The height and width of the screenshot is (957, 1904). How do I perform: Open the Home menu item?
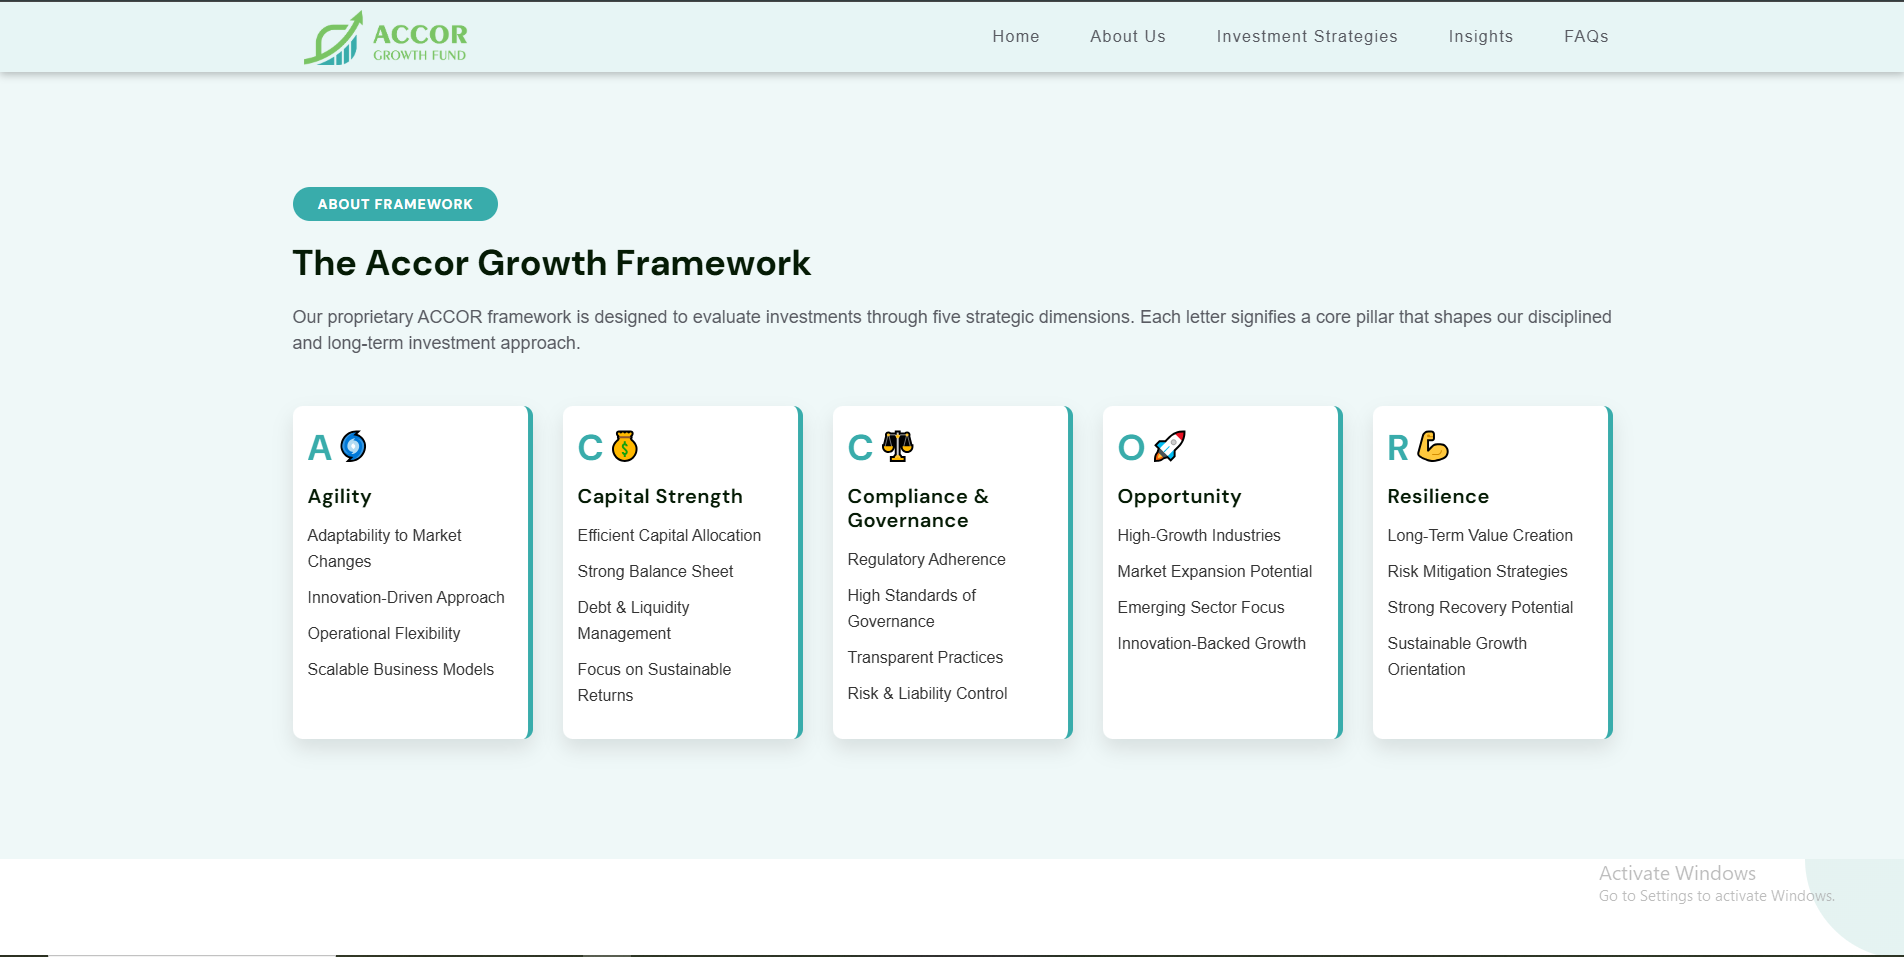click(1015, 36)
